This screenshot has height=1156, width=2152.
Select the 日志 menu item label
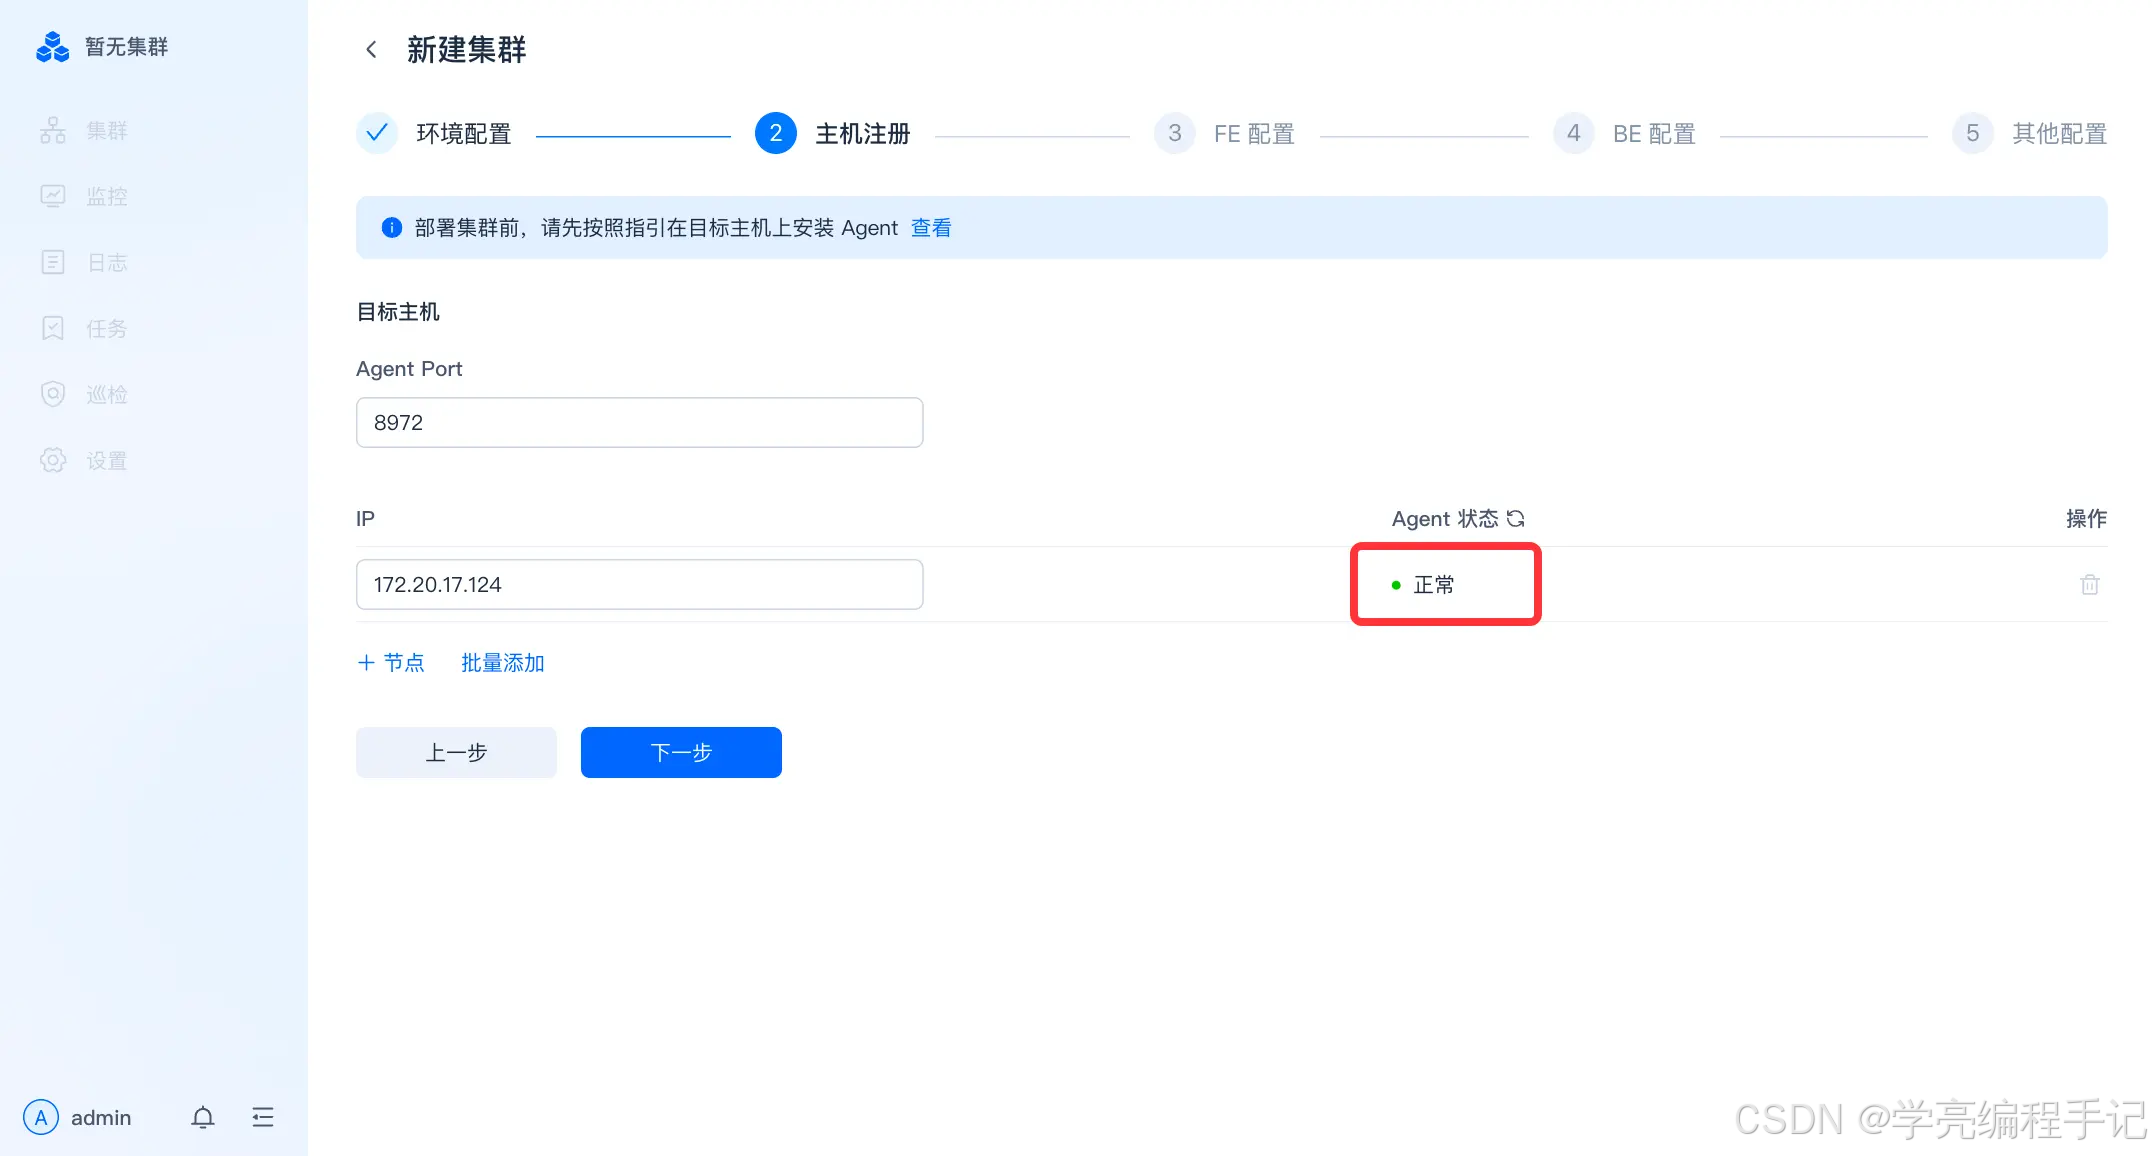107,263
